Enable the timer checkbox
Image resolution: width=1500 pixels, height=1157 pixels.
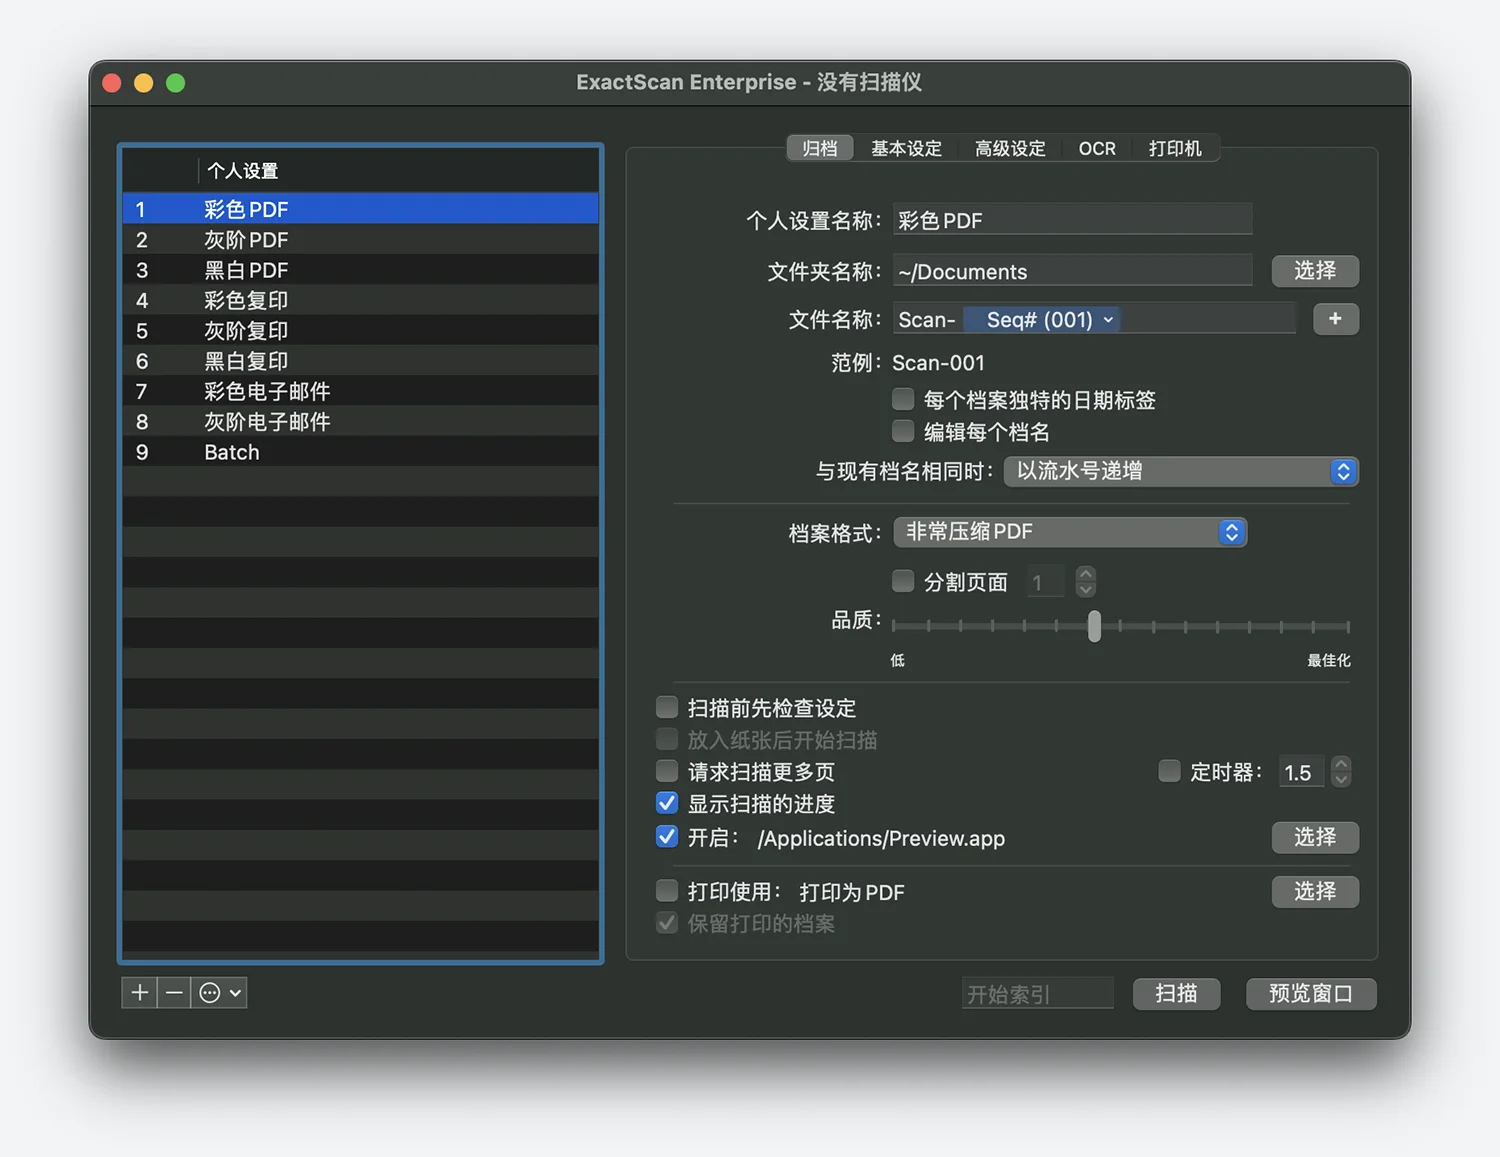[x=1169, y=771]
